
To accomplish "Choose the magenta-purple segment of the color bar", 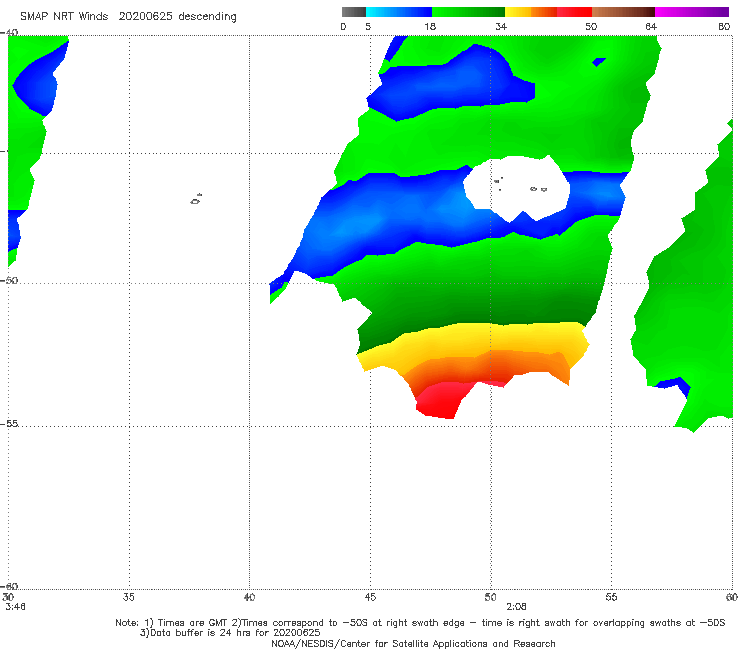I will click(692, 12).
